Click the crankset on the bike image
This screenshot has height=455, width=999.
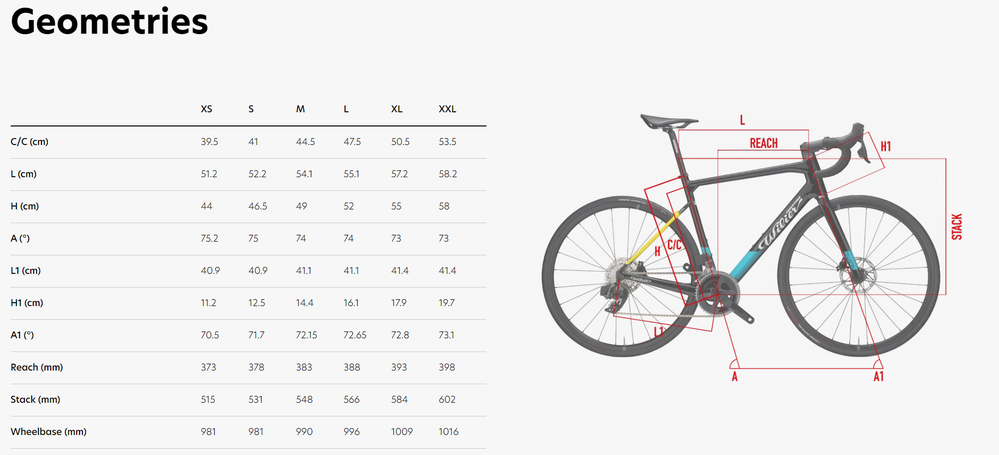[x=720, y=292]
